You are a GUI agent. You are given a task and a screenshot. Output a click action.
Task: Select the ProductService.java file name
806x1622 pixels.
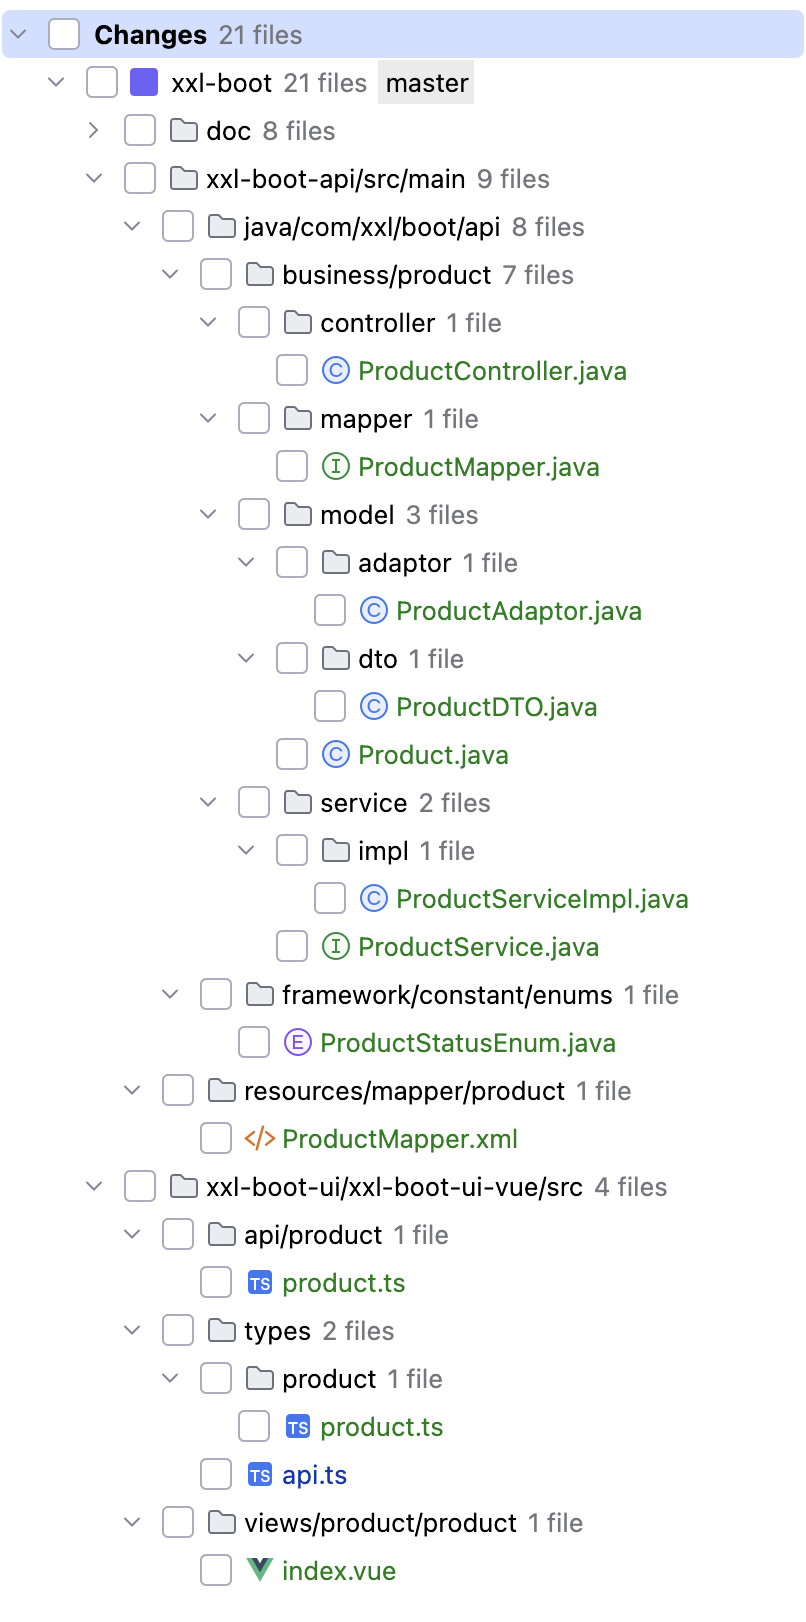point(479,947)
